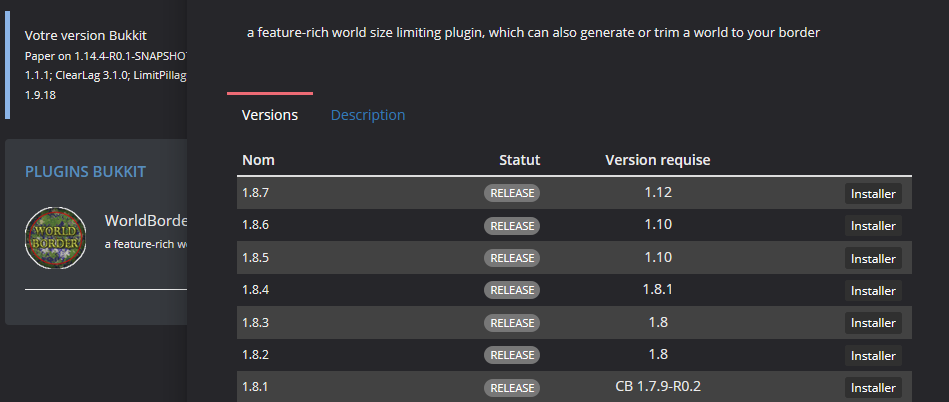Image resolution: width=949 pixels, height=402 pixels.
Task: Install plugin version 1.8.1
Action: pyautogui.click(x=873, y=388)
